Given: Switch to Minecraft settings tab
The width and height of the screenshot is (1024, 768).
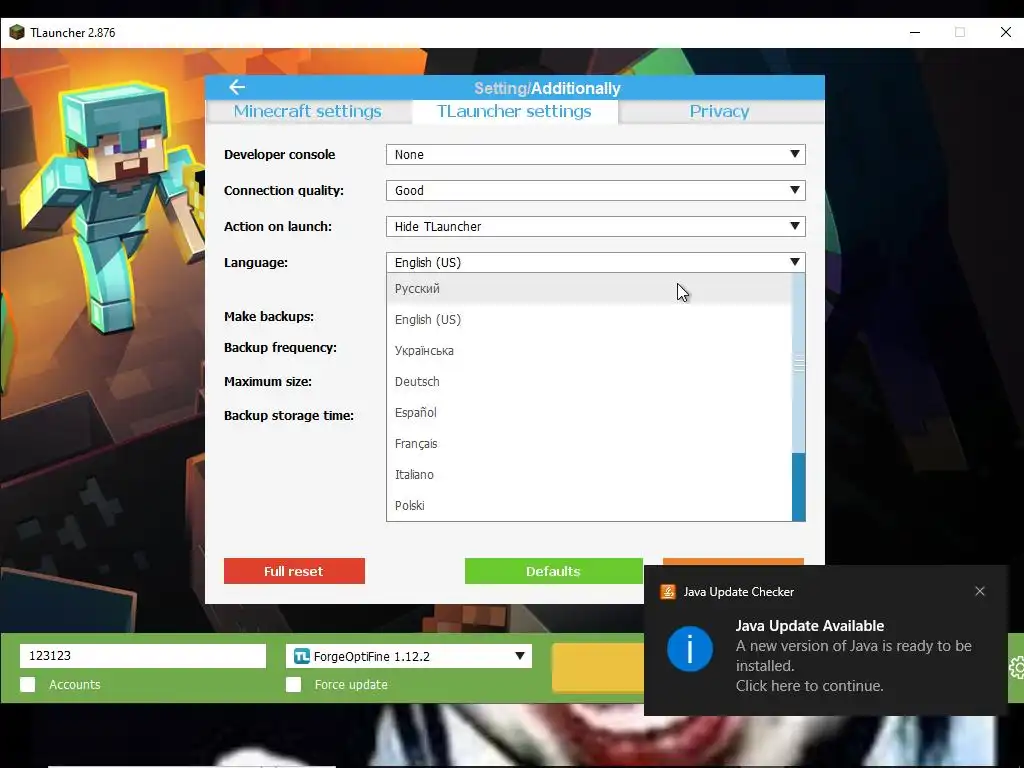Looking at the screenshot, I should pyautogui.click(x=308, y=111).
